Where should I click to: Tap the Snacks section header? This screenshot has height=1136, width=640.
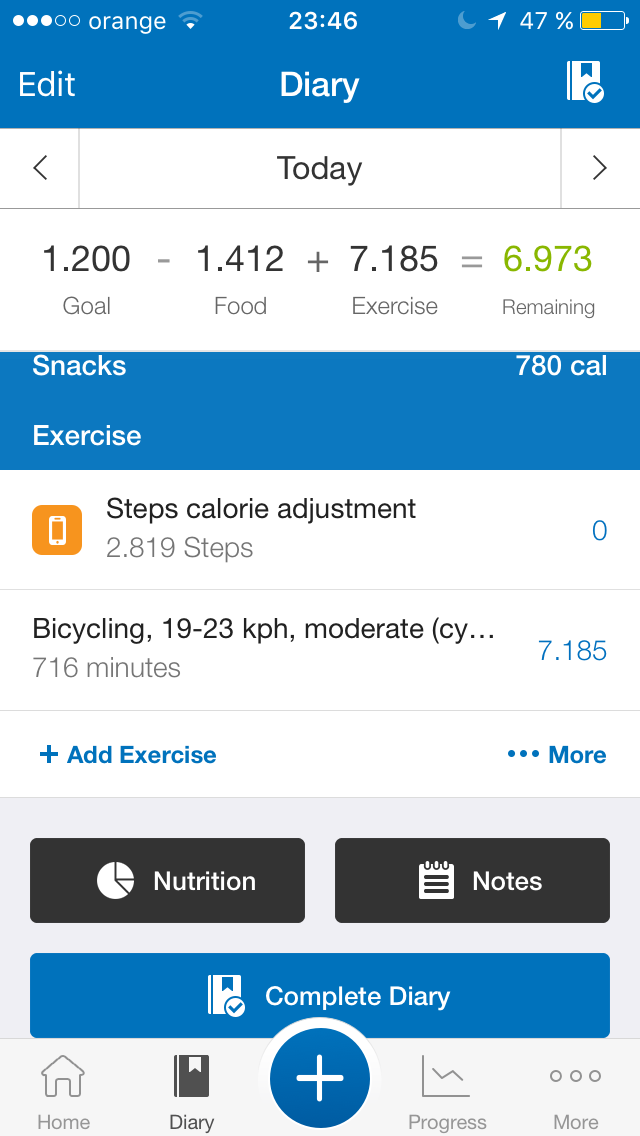pyautogui.click(x=80, y=366)
